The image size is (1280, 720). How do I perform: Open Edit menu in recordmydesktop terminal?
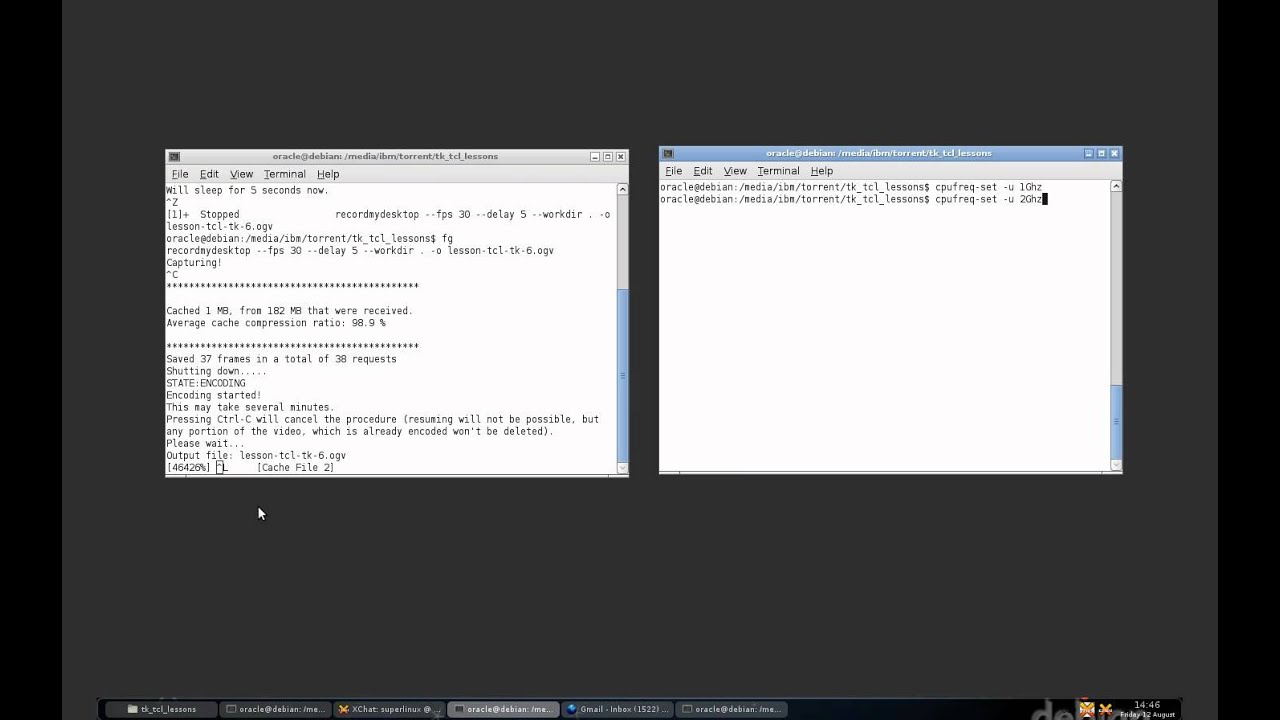point(209,174)
